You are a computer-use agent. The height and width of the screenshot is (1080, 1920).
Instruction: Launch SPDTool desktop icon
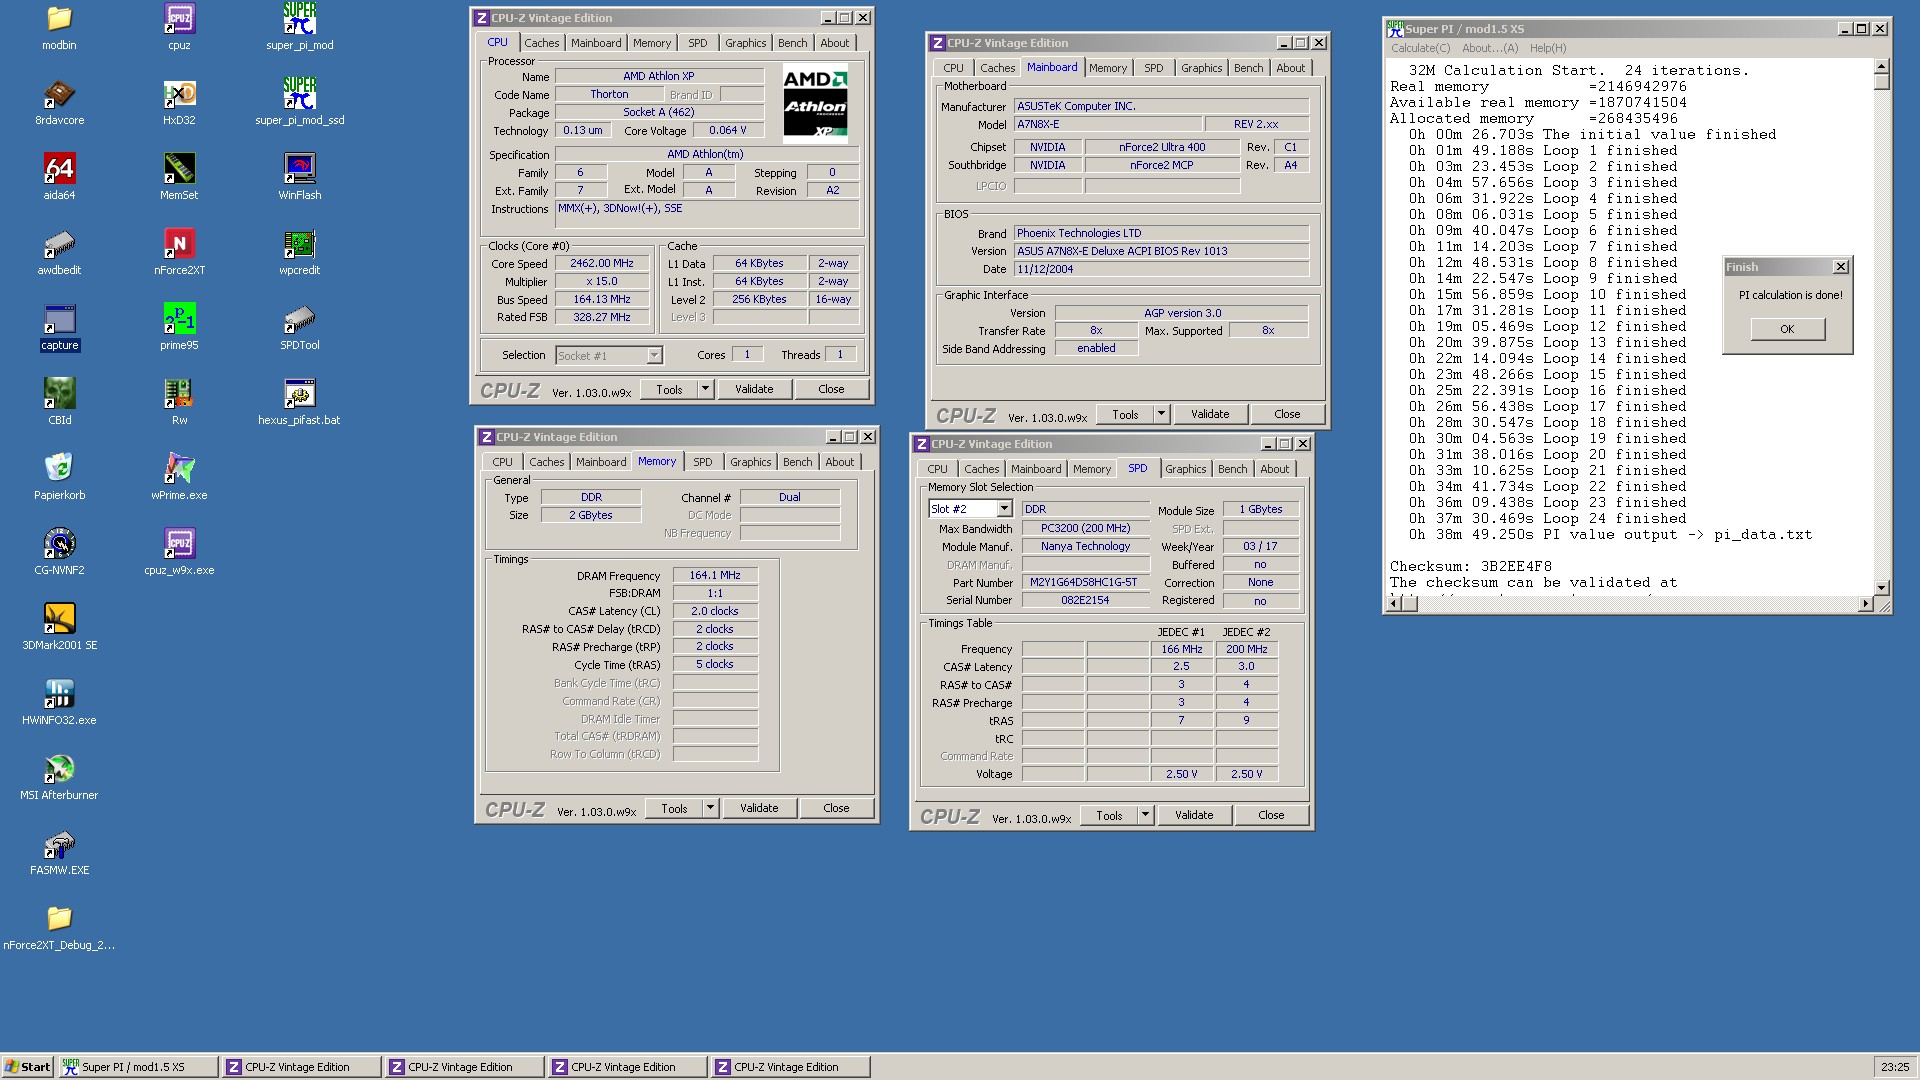coord(299,327)
